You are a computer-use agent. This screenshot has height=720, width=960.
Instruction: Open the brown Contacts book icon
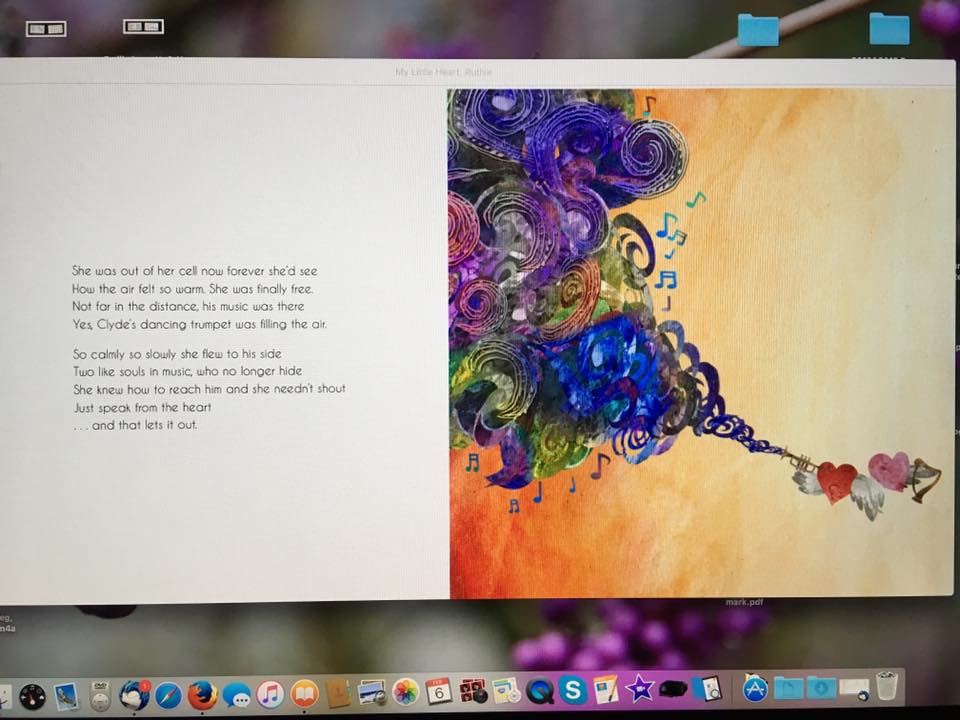click(x=338, y=694)
